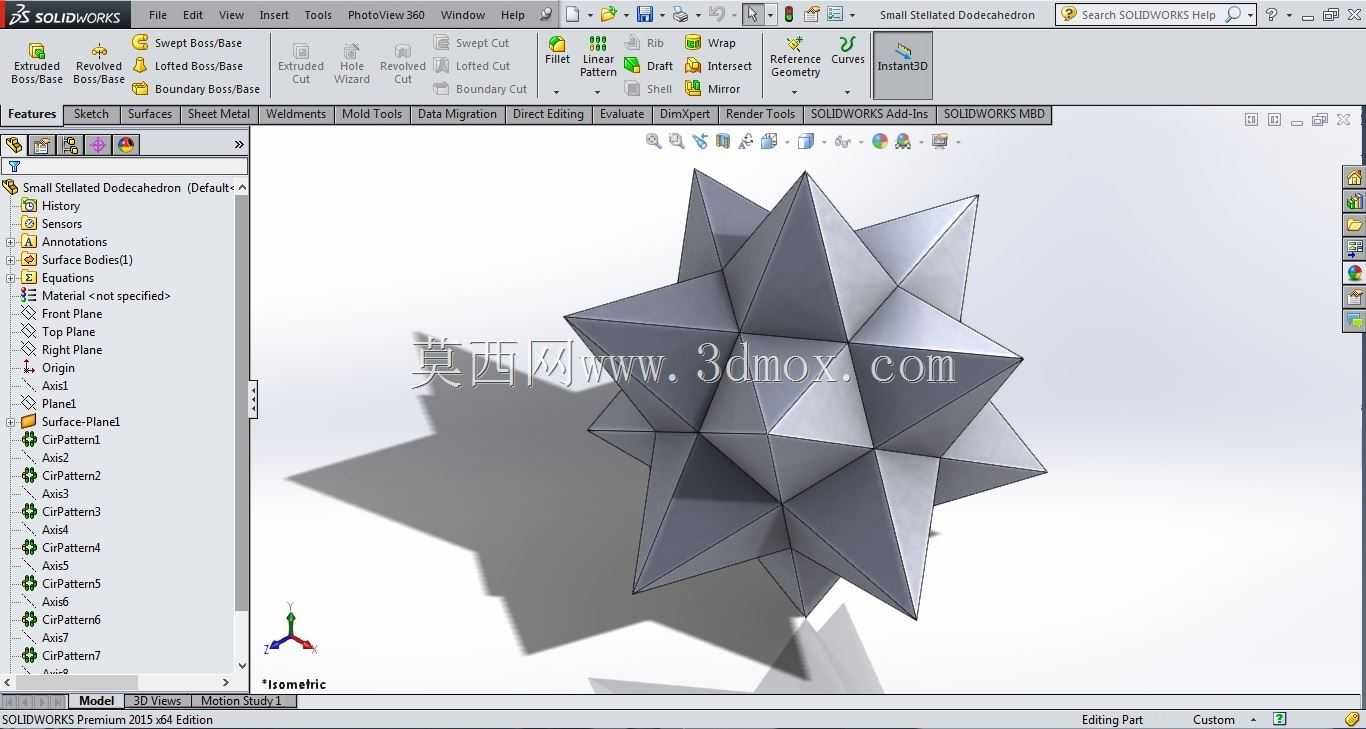Switch to the Evaluate tab

point(622,114)
